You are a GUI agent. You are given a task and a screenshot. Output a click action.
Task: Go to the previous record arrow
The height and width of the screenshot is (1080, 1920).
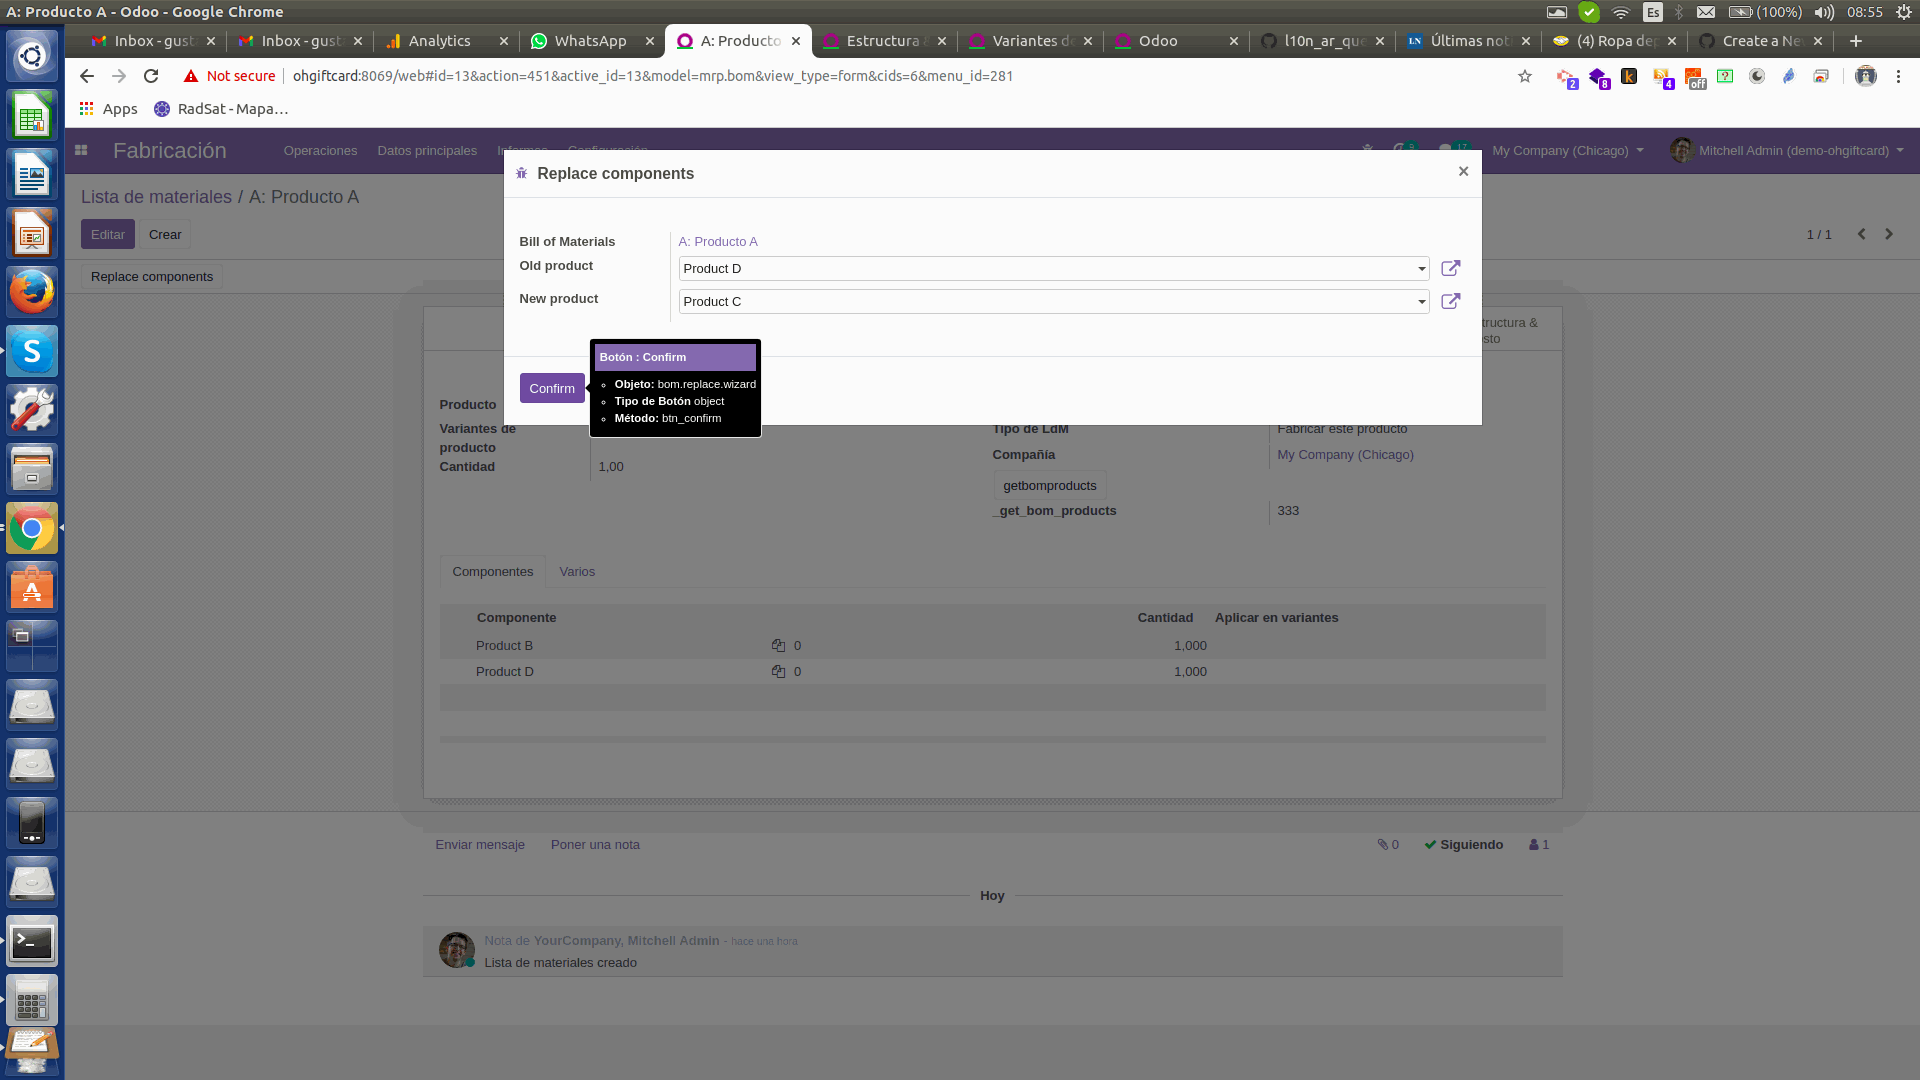[1861, 234]
